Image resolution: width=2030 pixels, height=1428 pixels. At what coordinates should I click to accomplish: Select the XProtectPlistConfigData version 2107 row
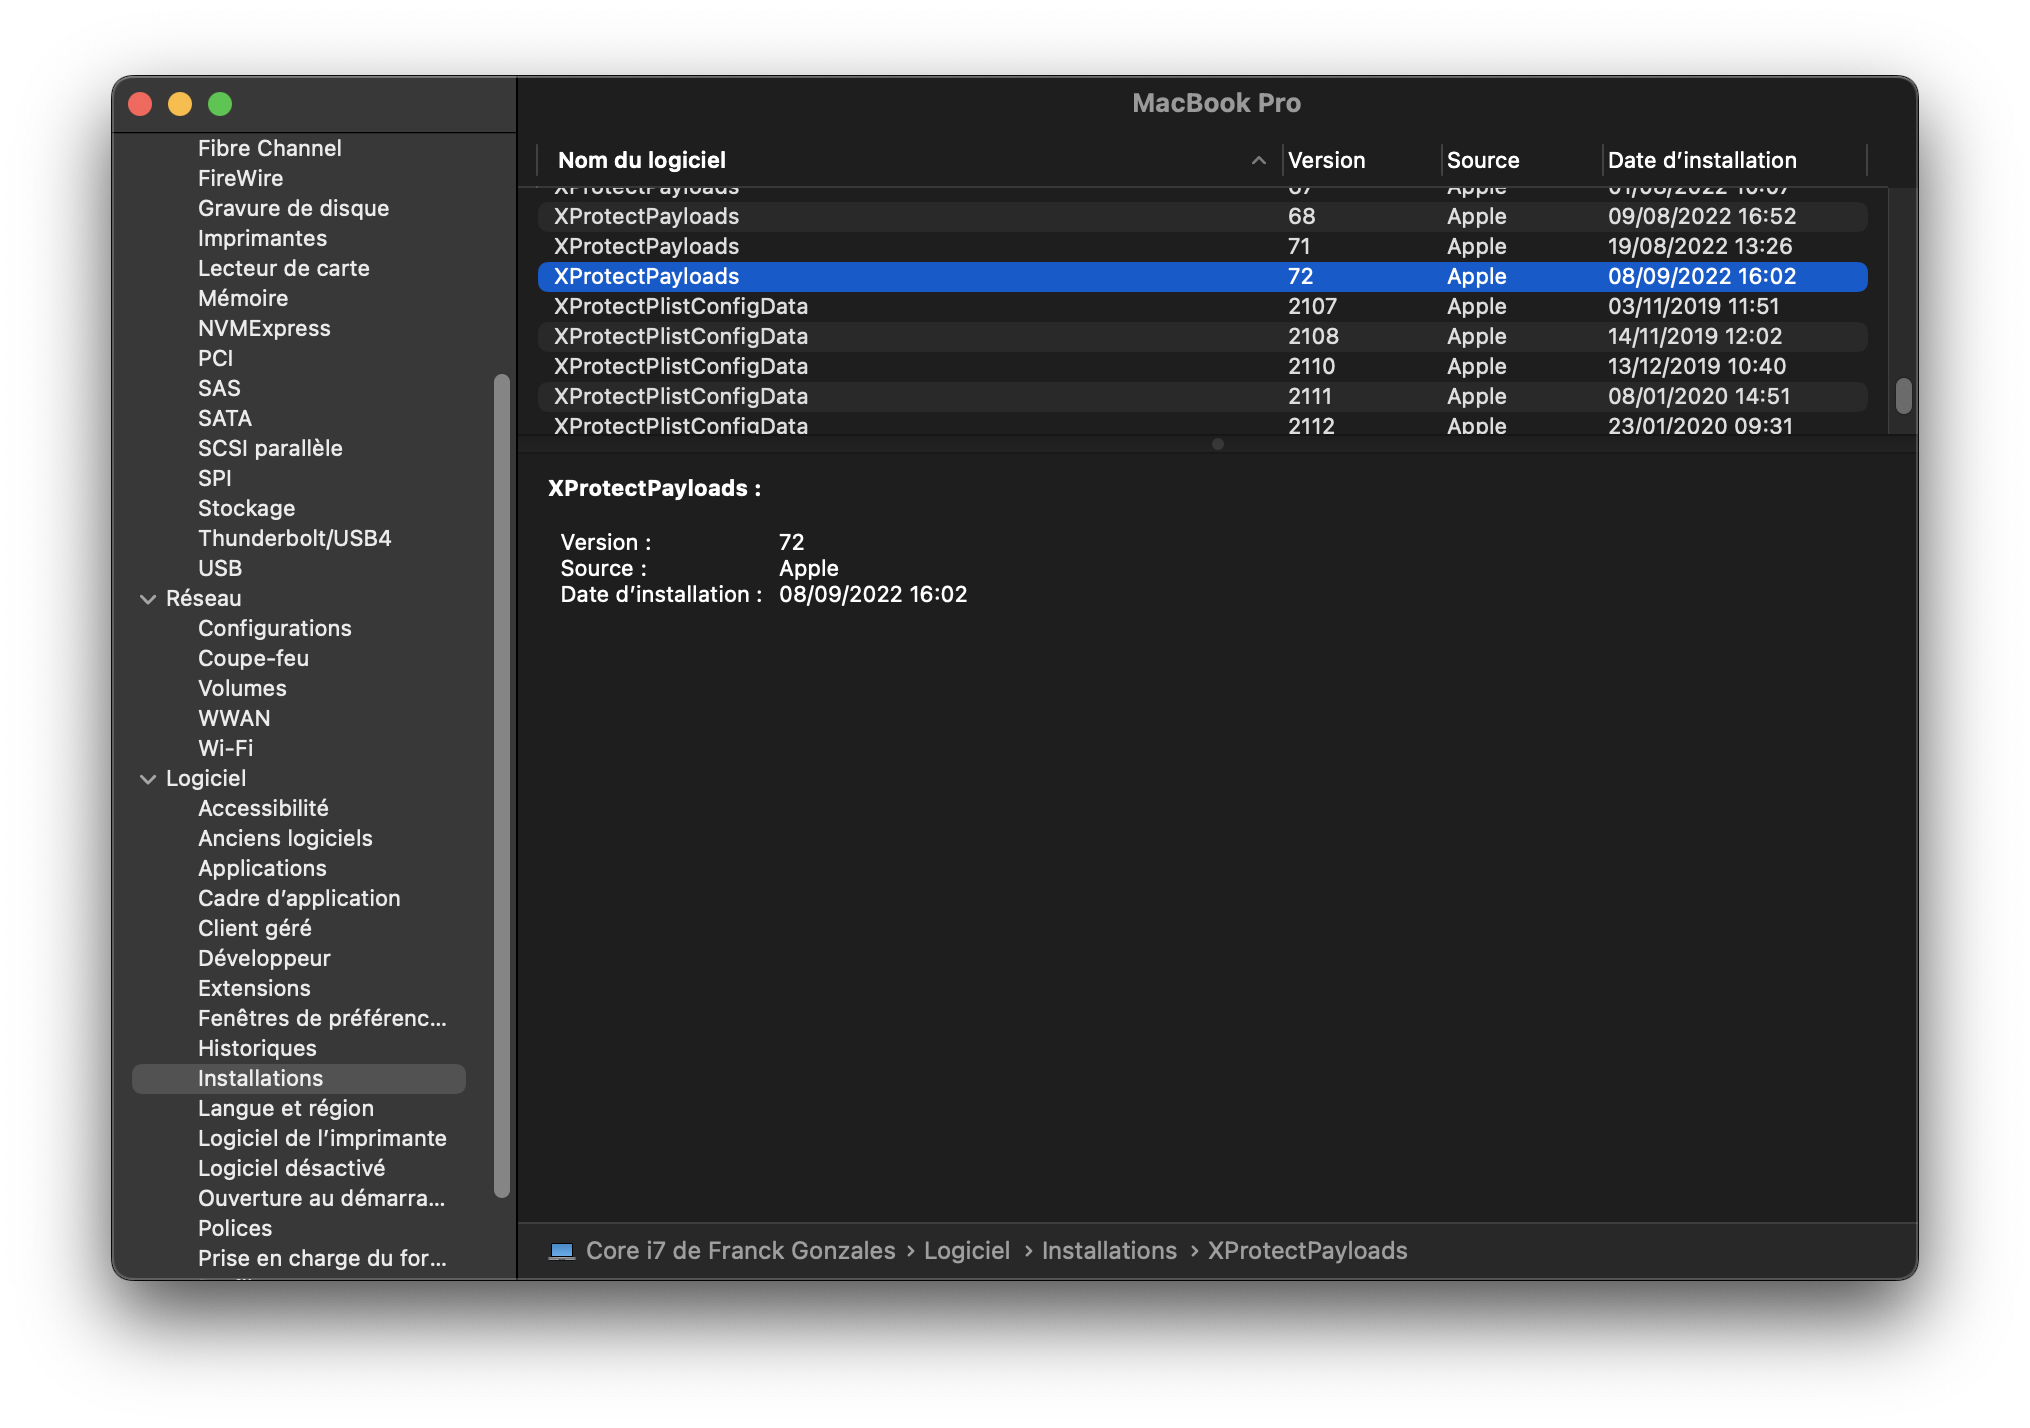pyautogui.click(x=1000, y=306)
